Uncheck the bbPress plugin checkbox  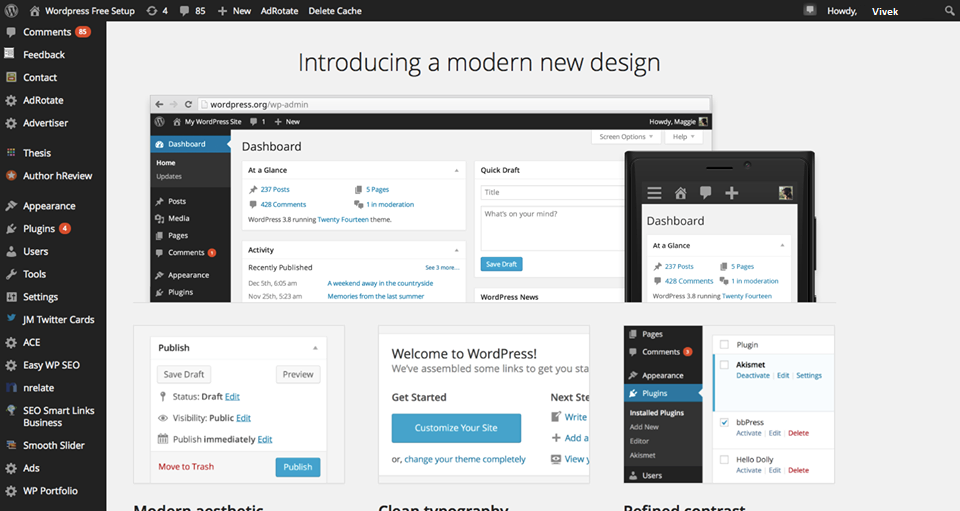(x=724, y=422)
